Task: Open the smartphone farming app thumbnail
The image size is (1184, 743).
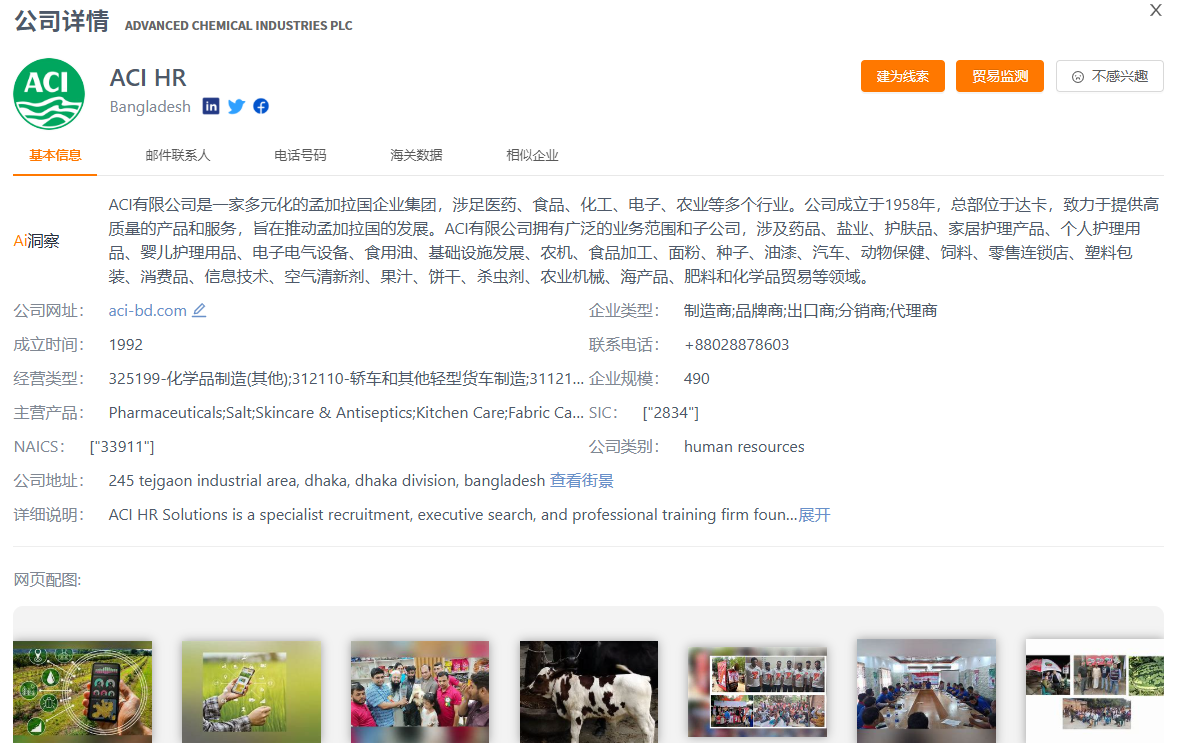Action: click(82, 692)
